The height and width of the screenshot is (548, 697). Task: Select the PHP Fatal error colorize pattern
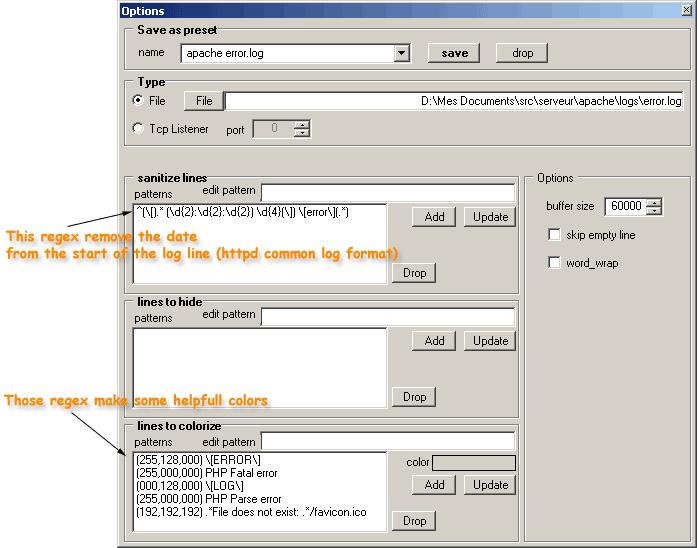coord(206,473)
